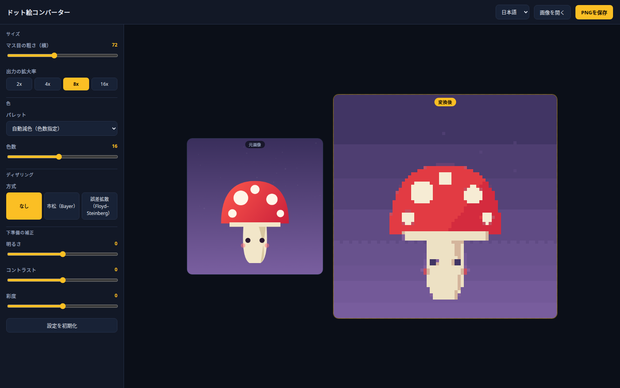Select 4x output scale

47,84
